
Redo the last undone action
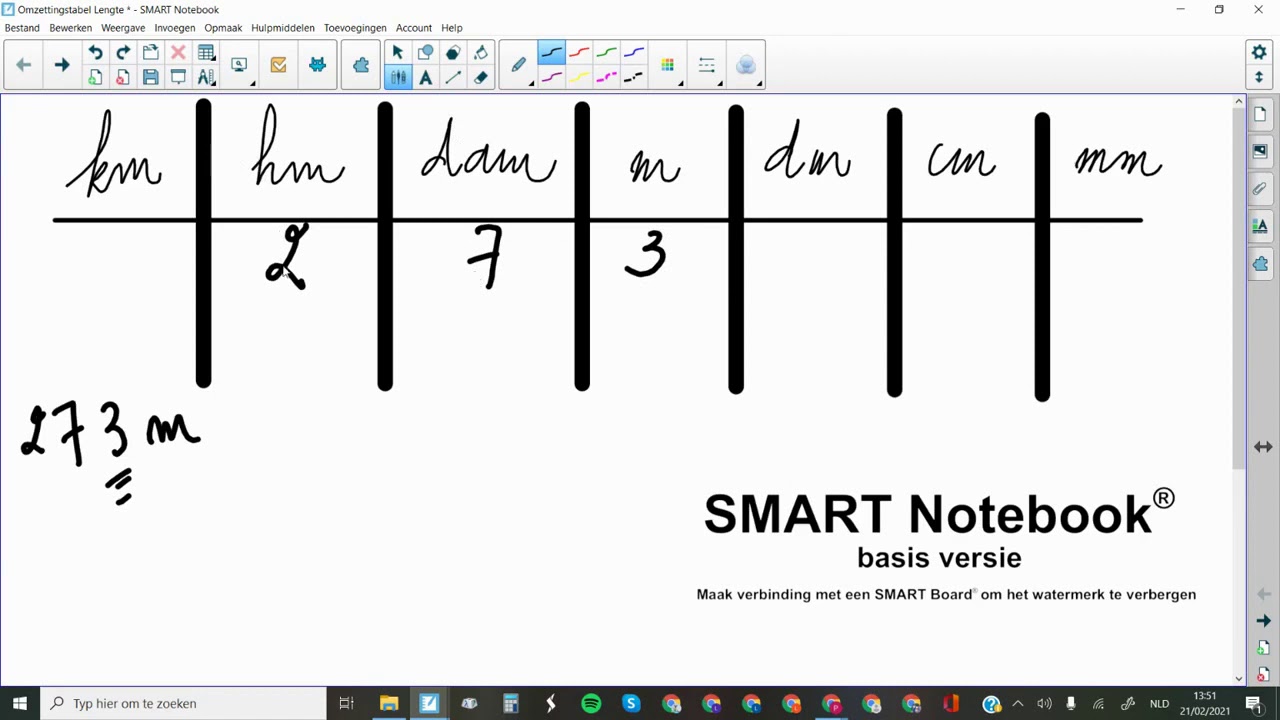(122, 53)
